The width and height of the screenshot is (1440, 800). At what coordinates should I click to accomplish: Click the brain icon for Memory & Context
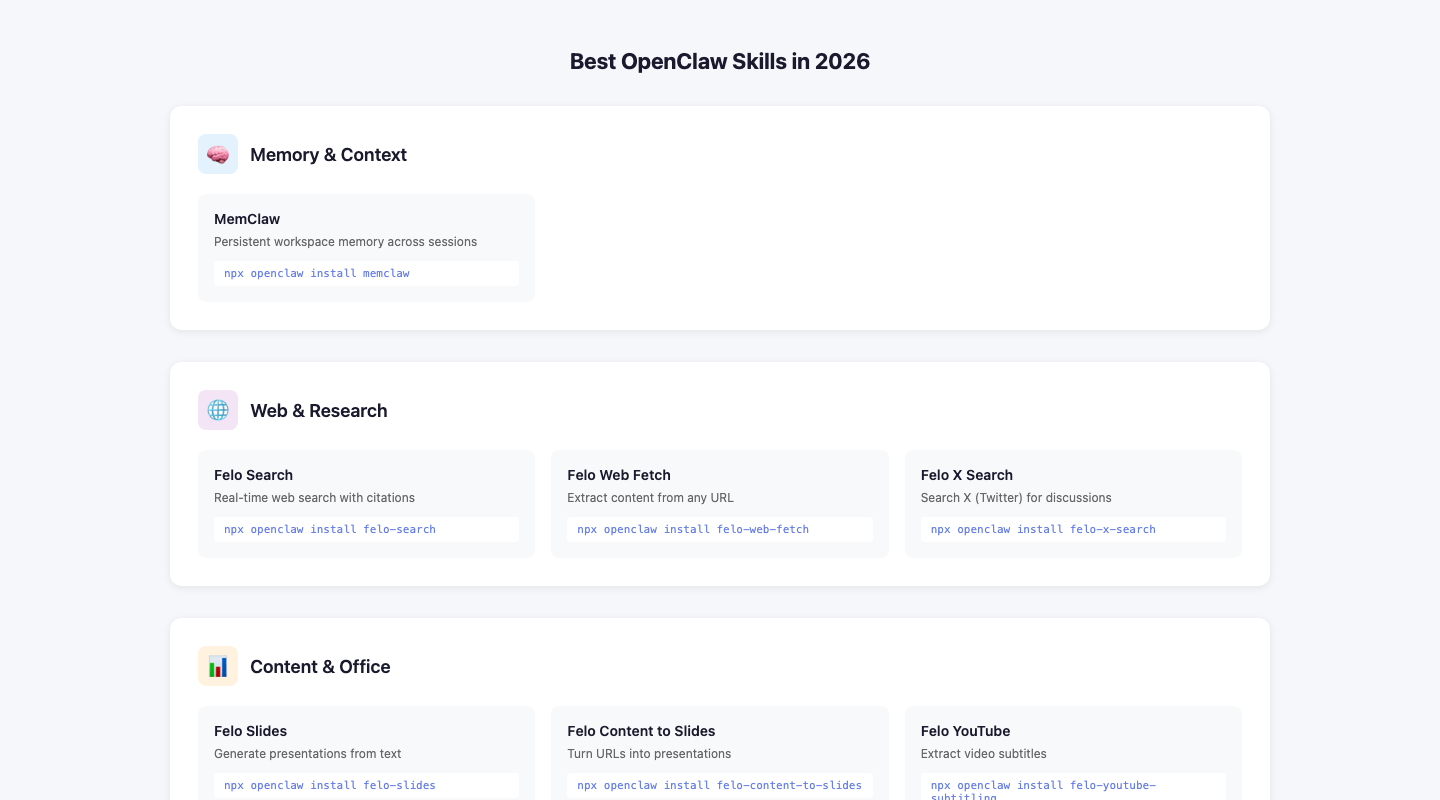point(218,154)
